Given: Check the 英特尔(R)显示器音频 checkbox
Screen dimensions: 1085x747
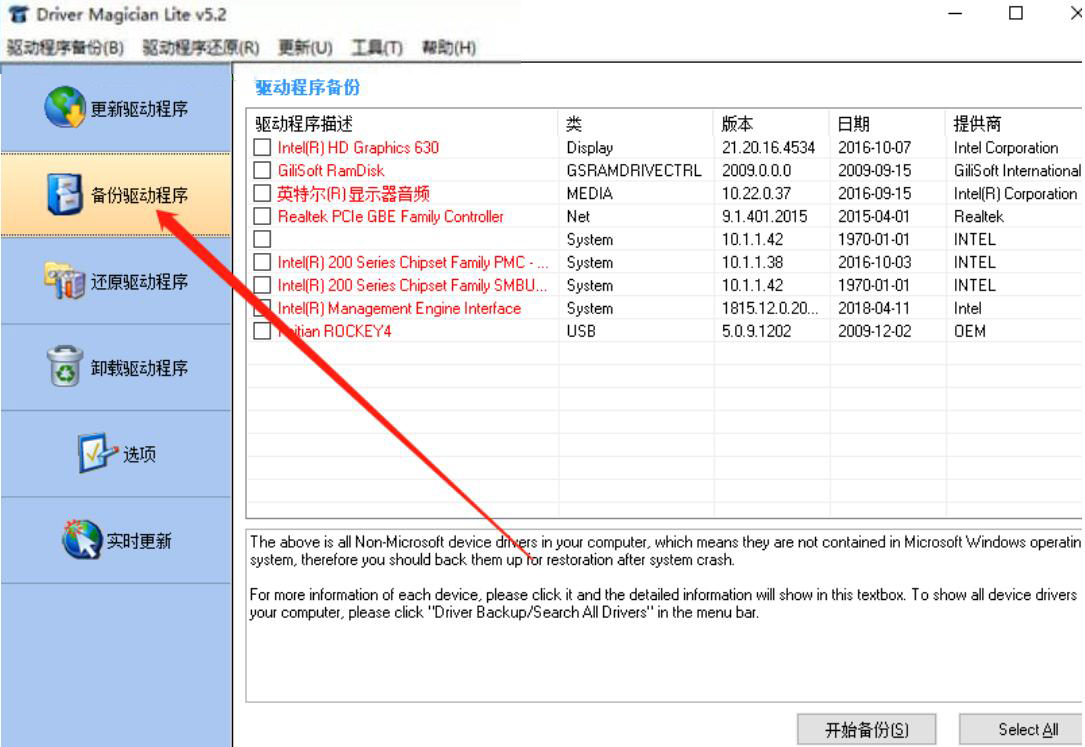Looking at the screenshot, I should [x=262, y=193].
